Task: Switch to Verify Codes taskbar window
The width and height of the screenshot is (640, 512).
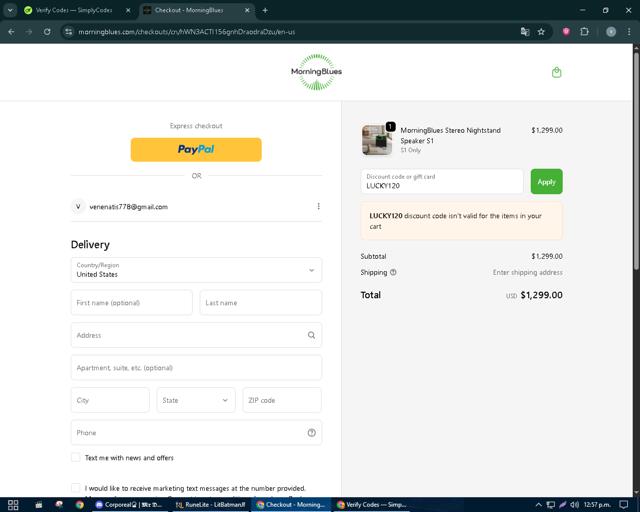Action: (x=372, y=505)
